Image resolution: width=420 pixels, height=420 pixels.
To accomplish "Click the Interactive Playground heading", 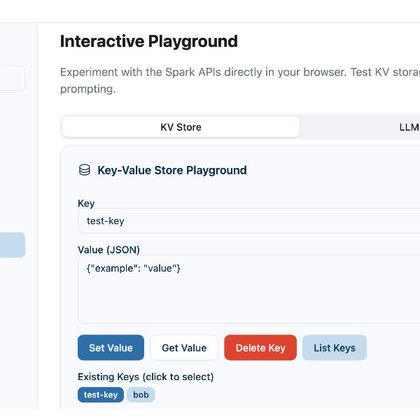I will point(149,42).
